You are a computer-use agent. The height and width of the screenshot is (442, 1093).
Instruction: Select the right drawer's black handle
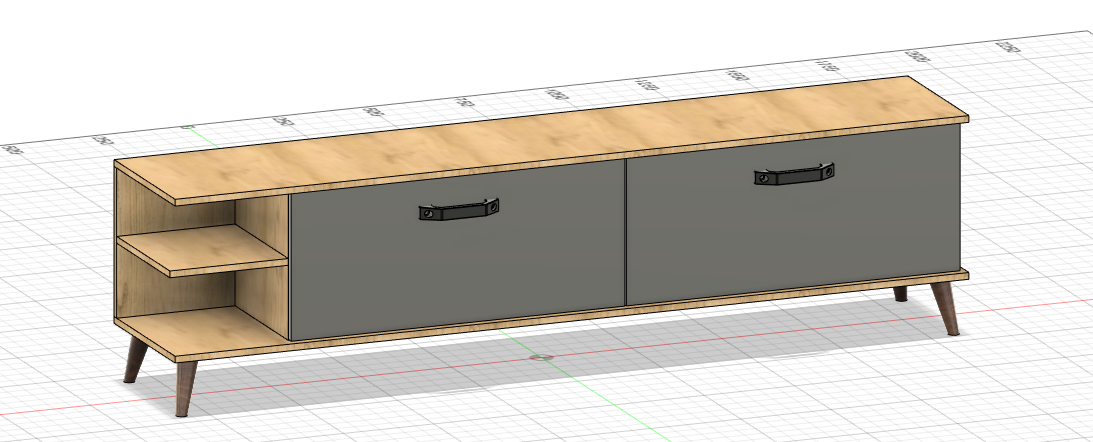click(x=794, y=174)
